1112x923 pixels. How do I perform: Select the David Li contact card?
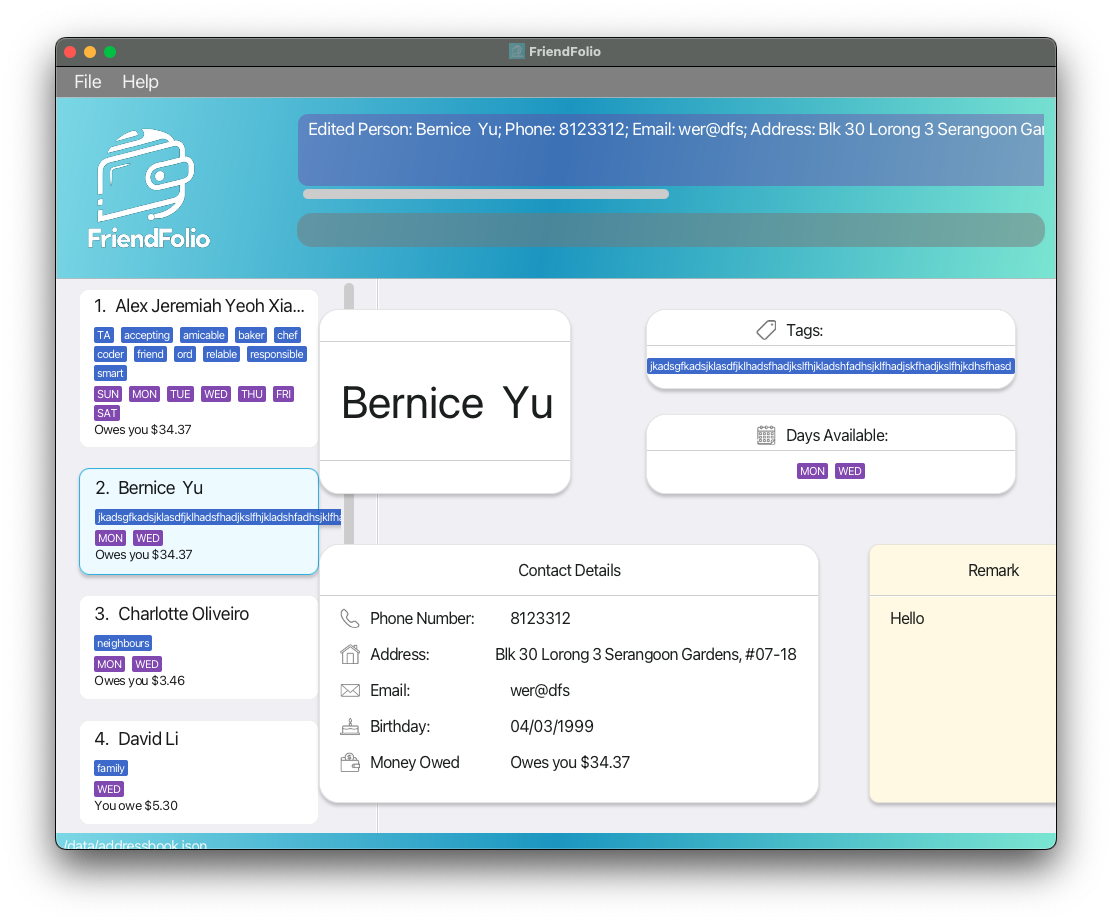tap(199, 773)
